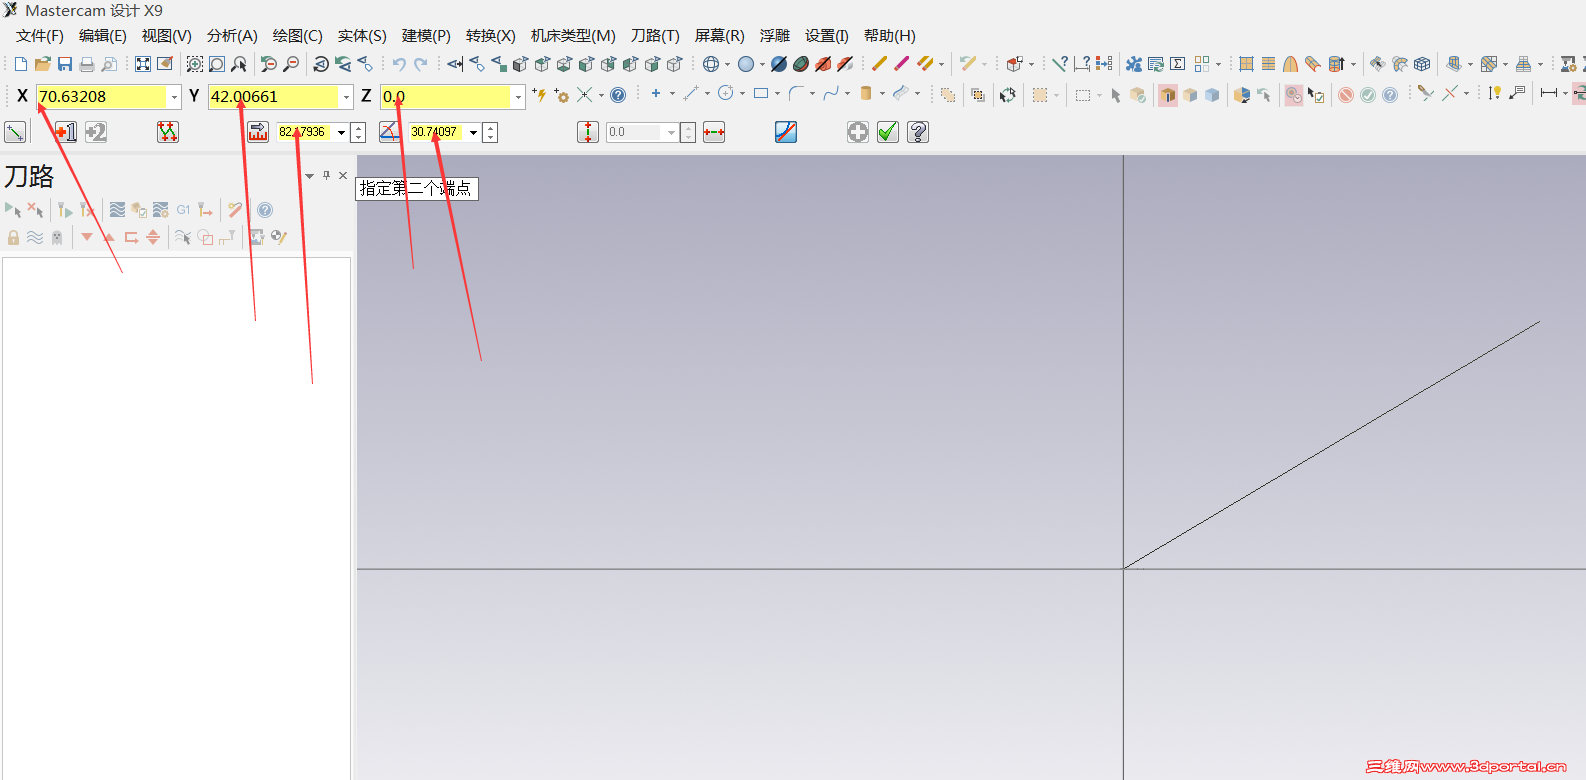
Task: Open the line angle value dropdown
Action: tap(473, 132)
